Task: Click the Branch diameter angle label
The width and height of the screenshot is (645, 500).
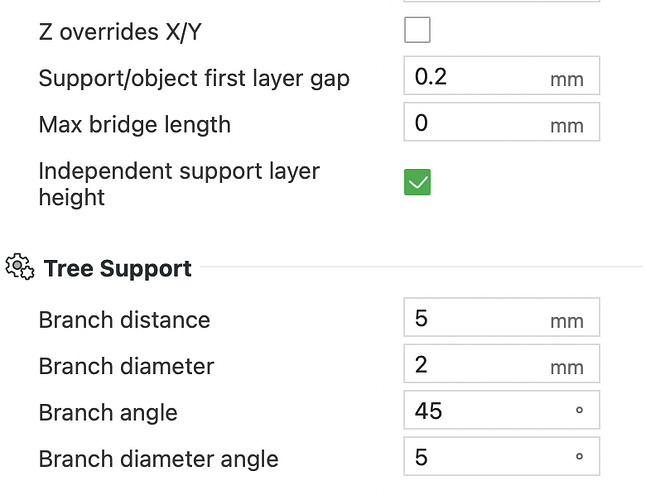Action: (x=158, y=459)
